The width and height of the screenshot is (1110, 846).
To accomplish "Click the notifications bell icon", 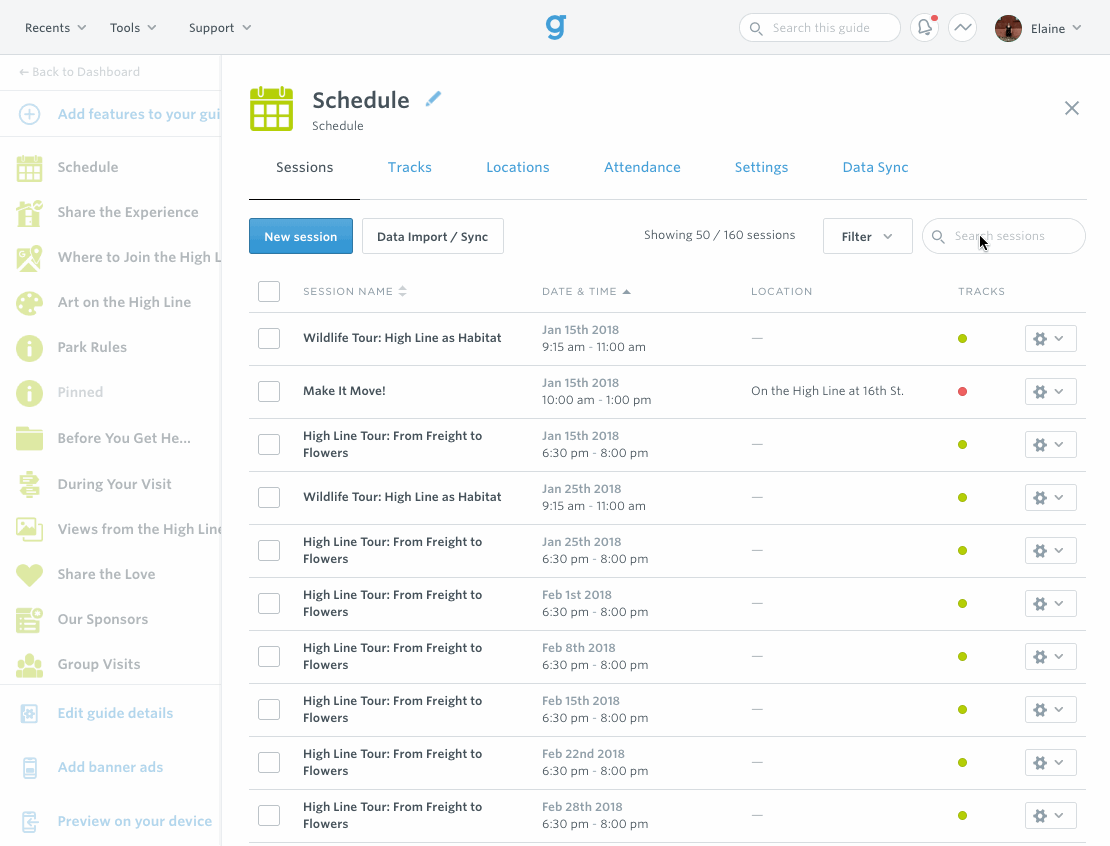I will (x=921, y=27).
